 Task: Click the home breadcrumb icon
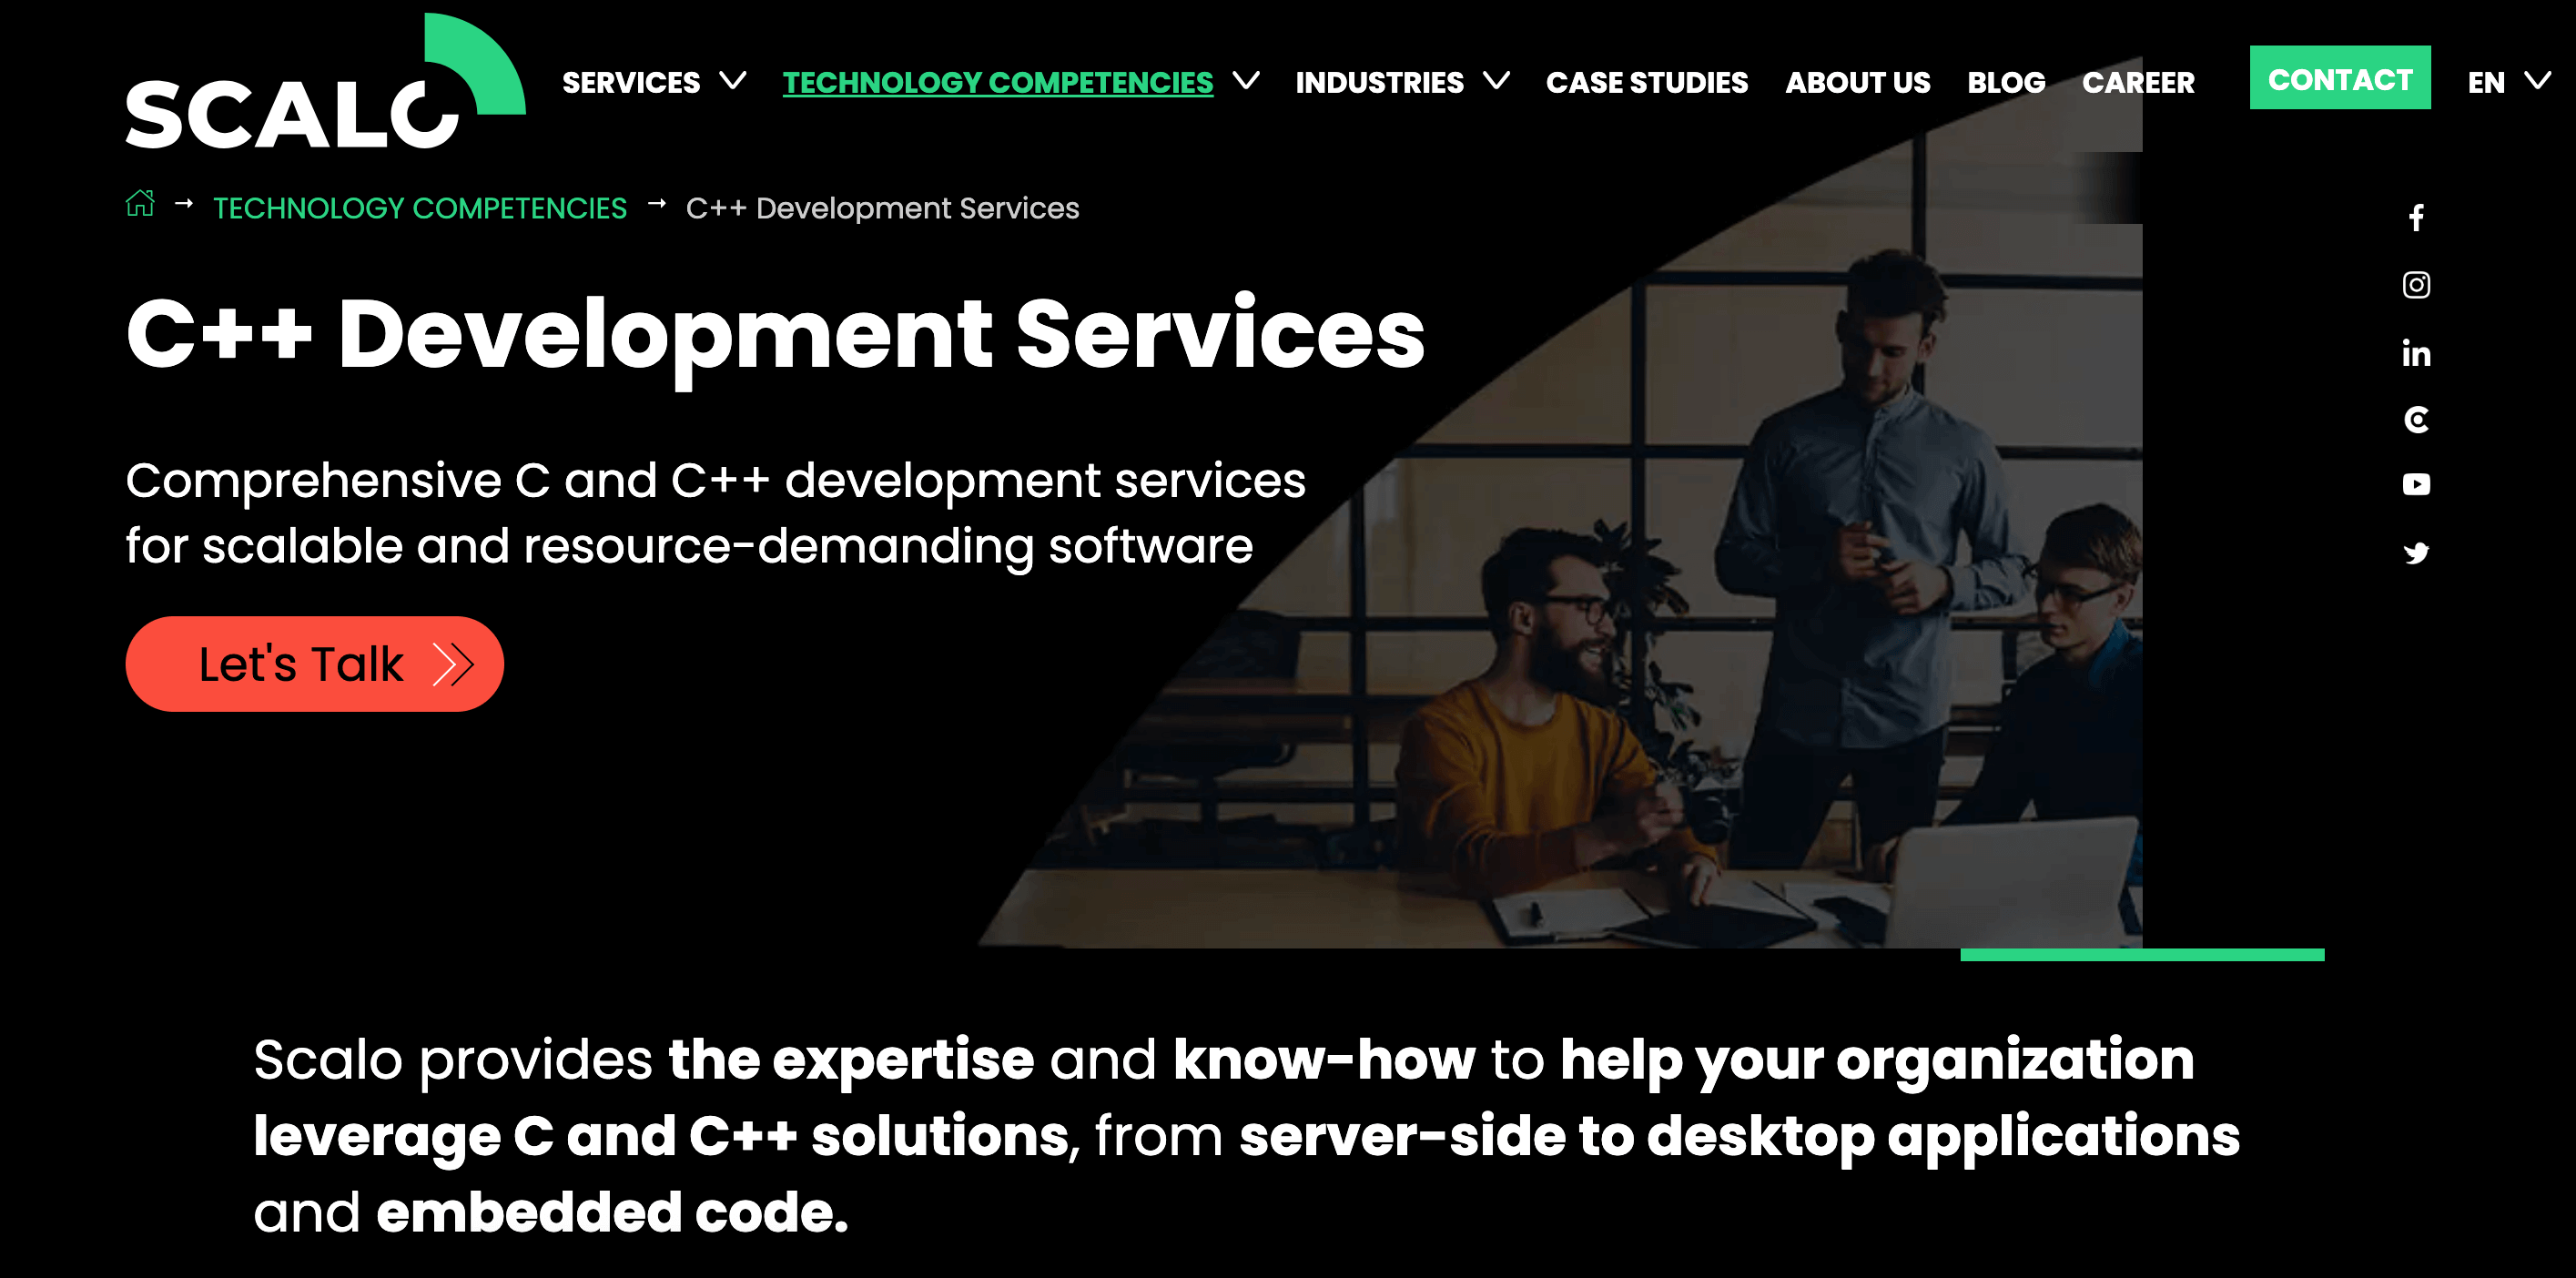141,207
